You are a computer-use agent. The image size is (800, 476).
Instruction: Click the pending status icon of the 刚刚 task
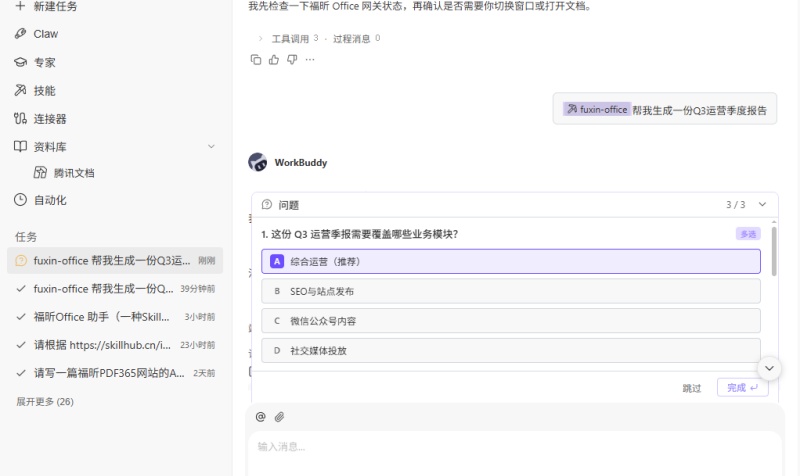pos(21,261)
